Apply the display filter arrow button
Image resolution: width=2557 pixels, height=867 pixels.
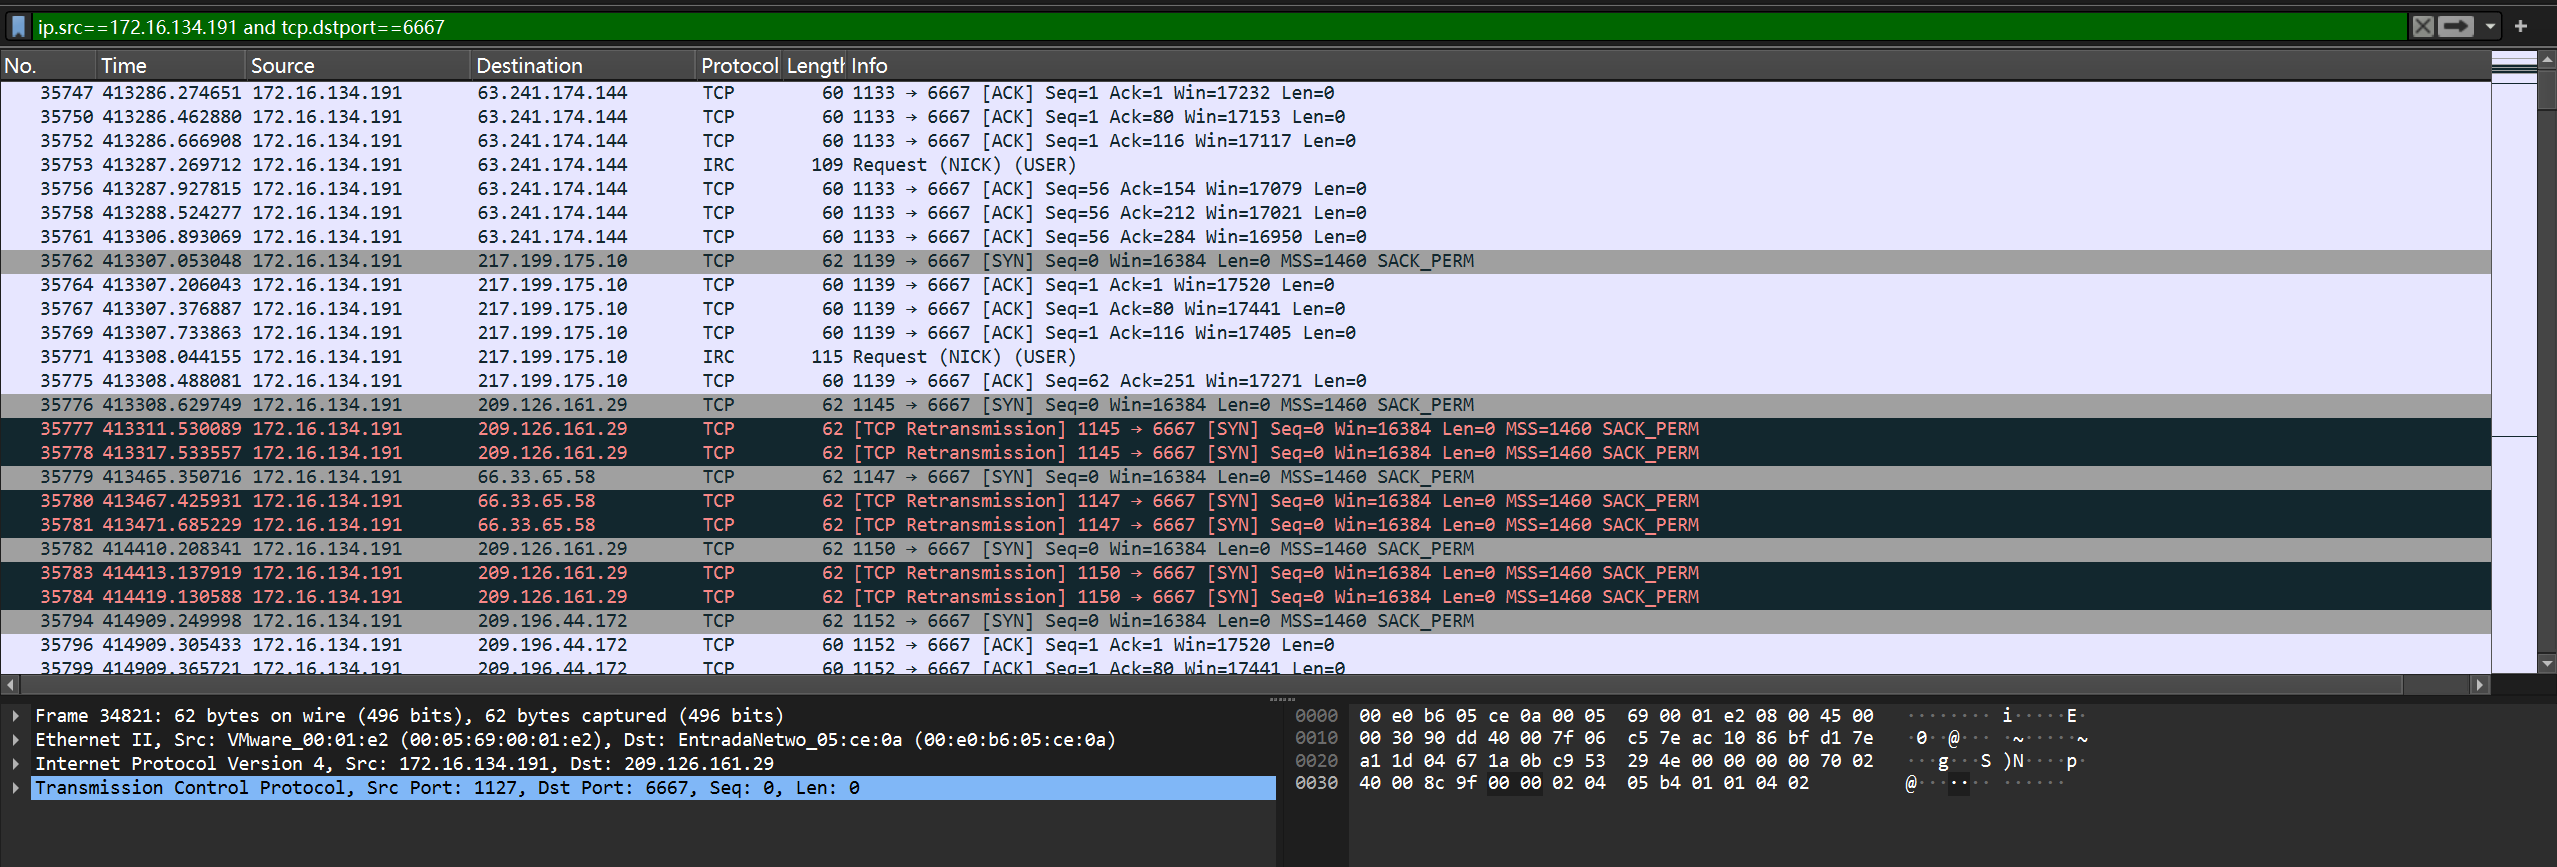click(2455, 27)
